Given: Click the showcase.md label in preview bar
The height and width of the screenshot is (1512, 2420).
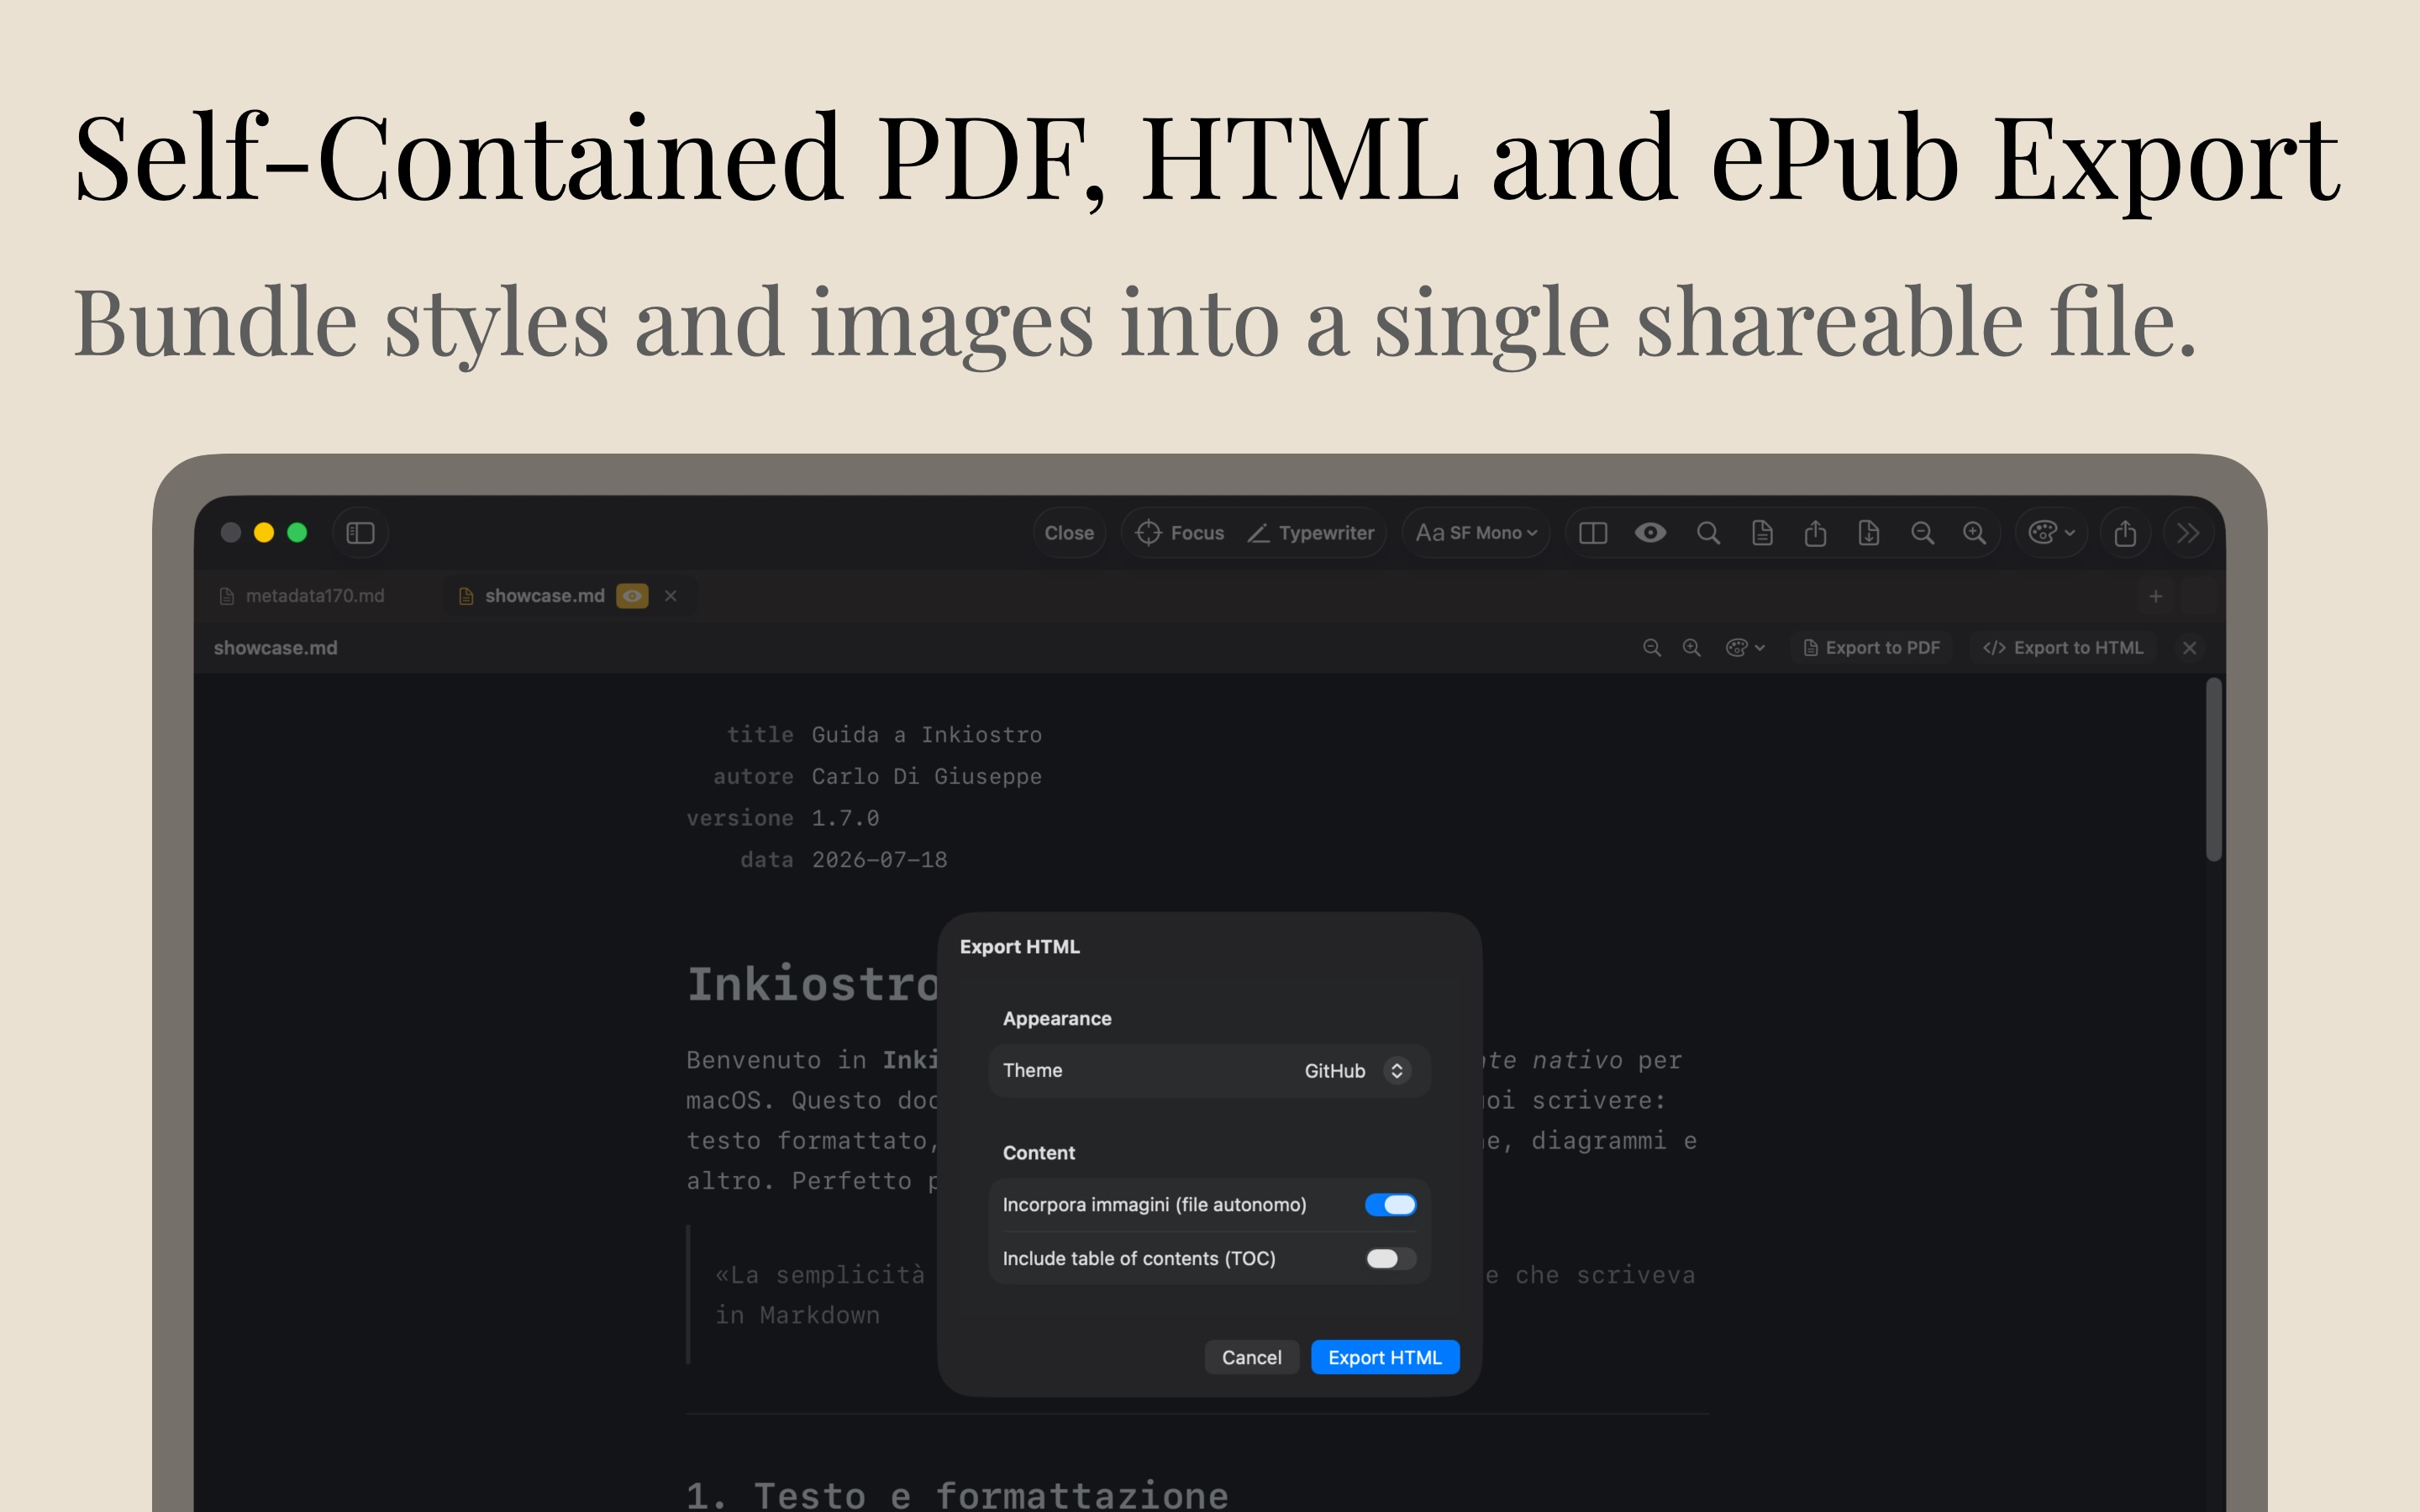Looking at the screenshot, I should coord(275,648).
